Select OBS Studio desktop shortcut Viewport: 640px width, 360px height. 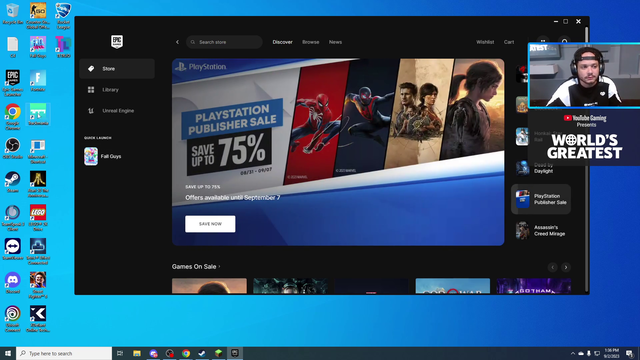click(13, 148)
